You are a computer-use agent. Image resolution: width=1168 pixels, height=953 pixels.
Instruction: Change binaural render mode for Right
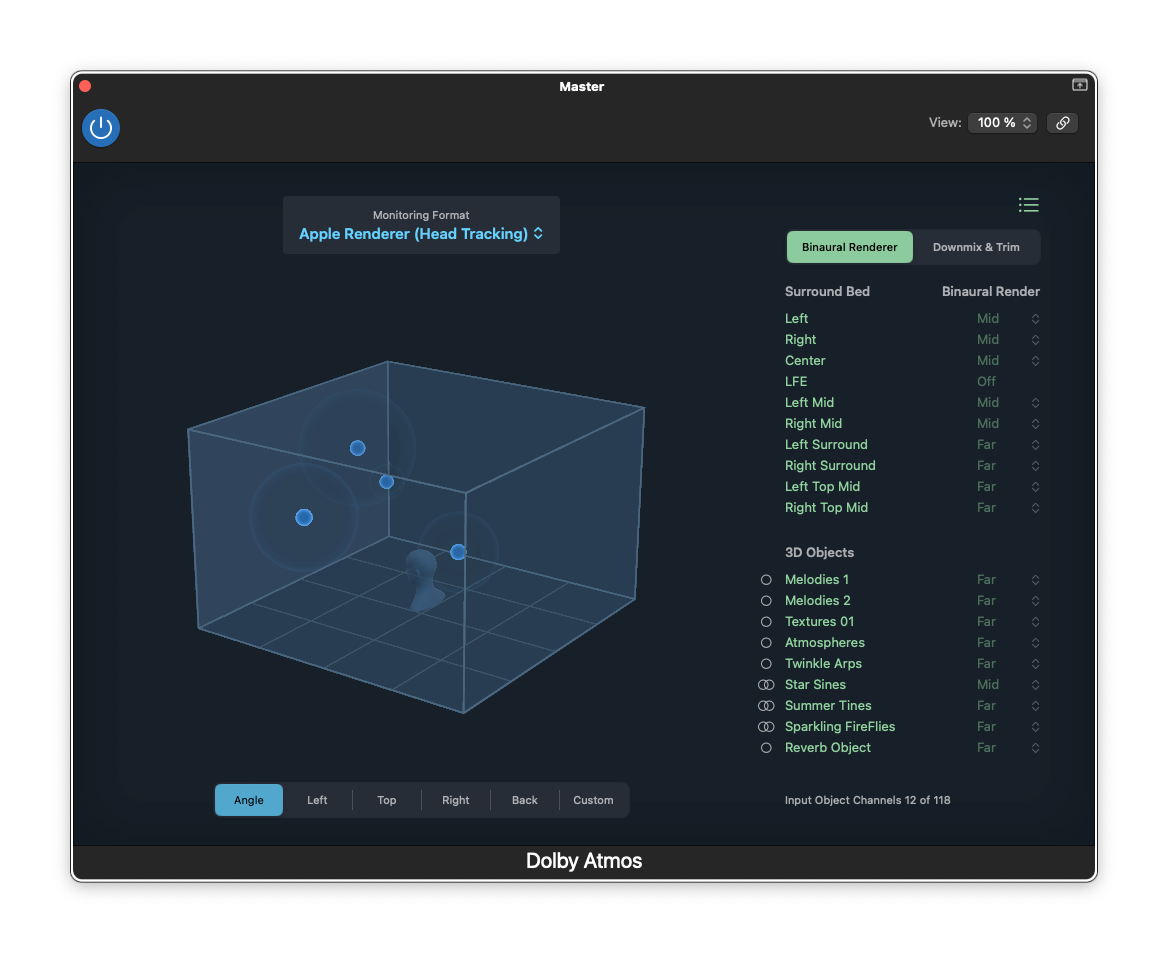1035,340
